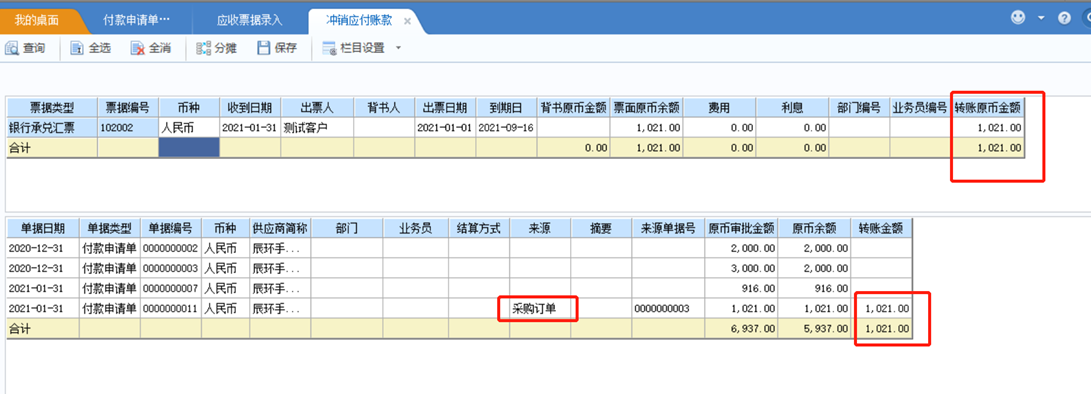Click the 收到日期 column header
1091x394 pixels.
click(x=250, y=108)
